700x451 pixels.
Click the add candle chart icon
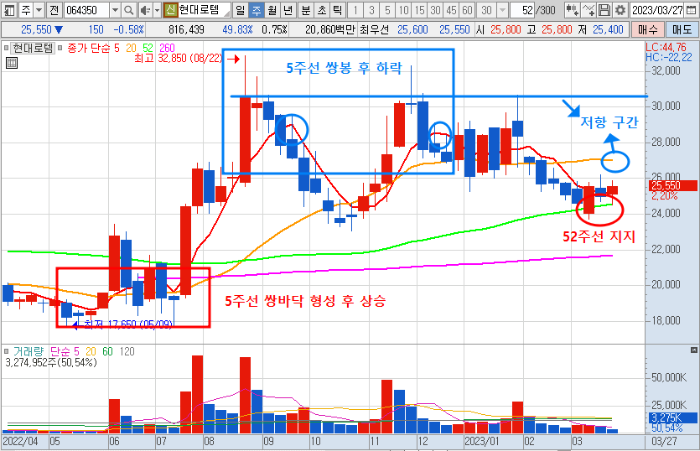tap(572, 9)
